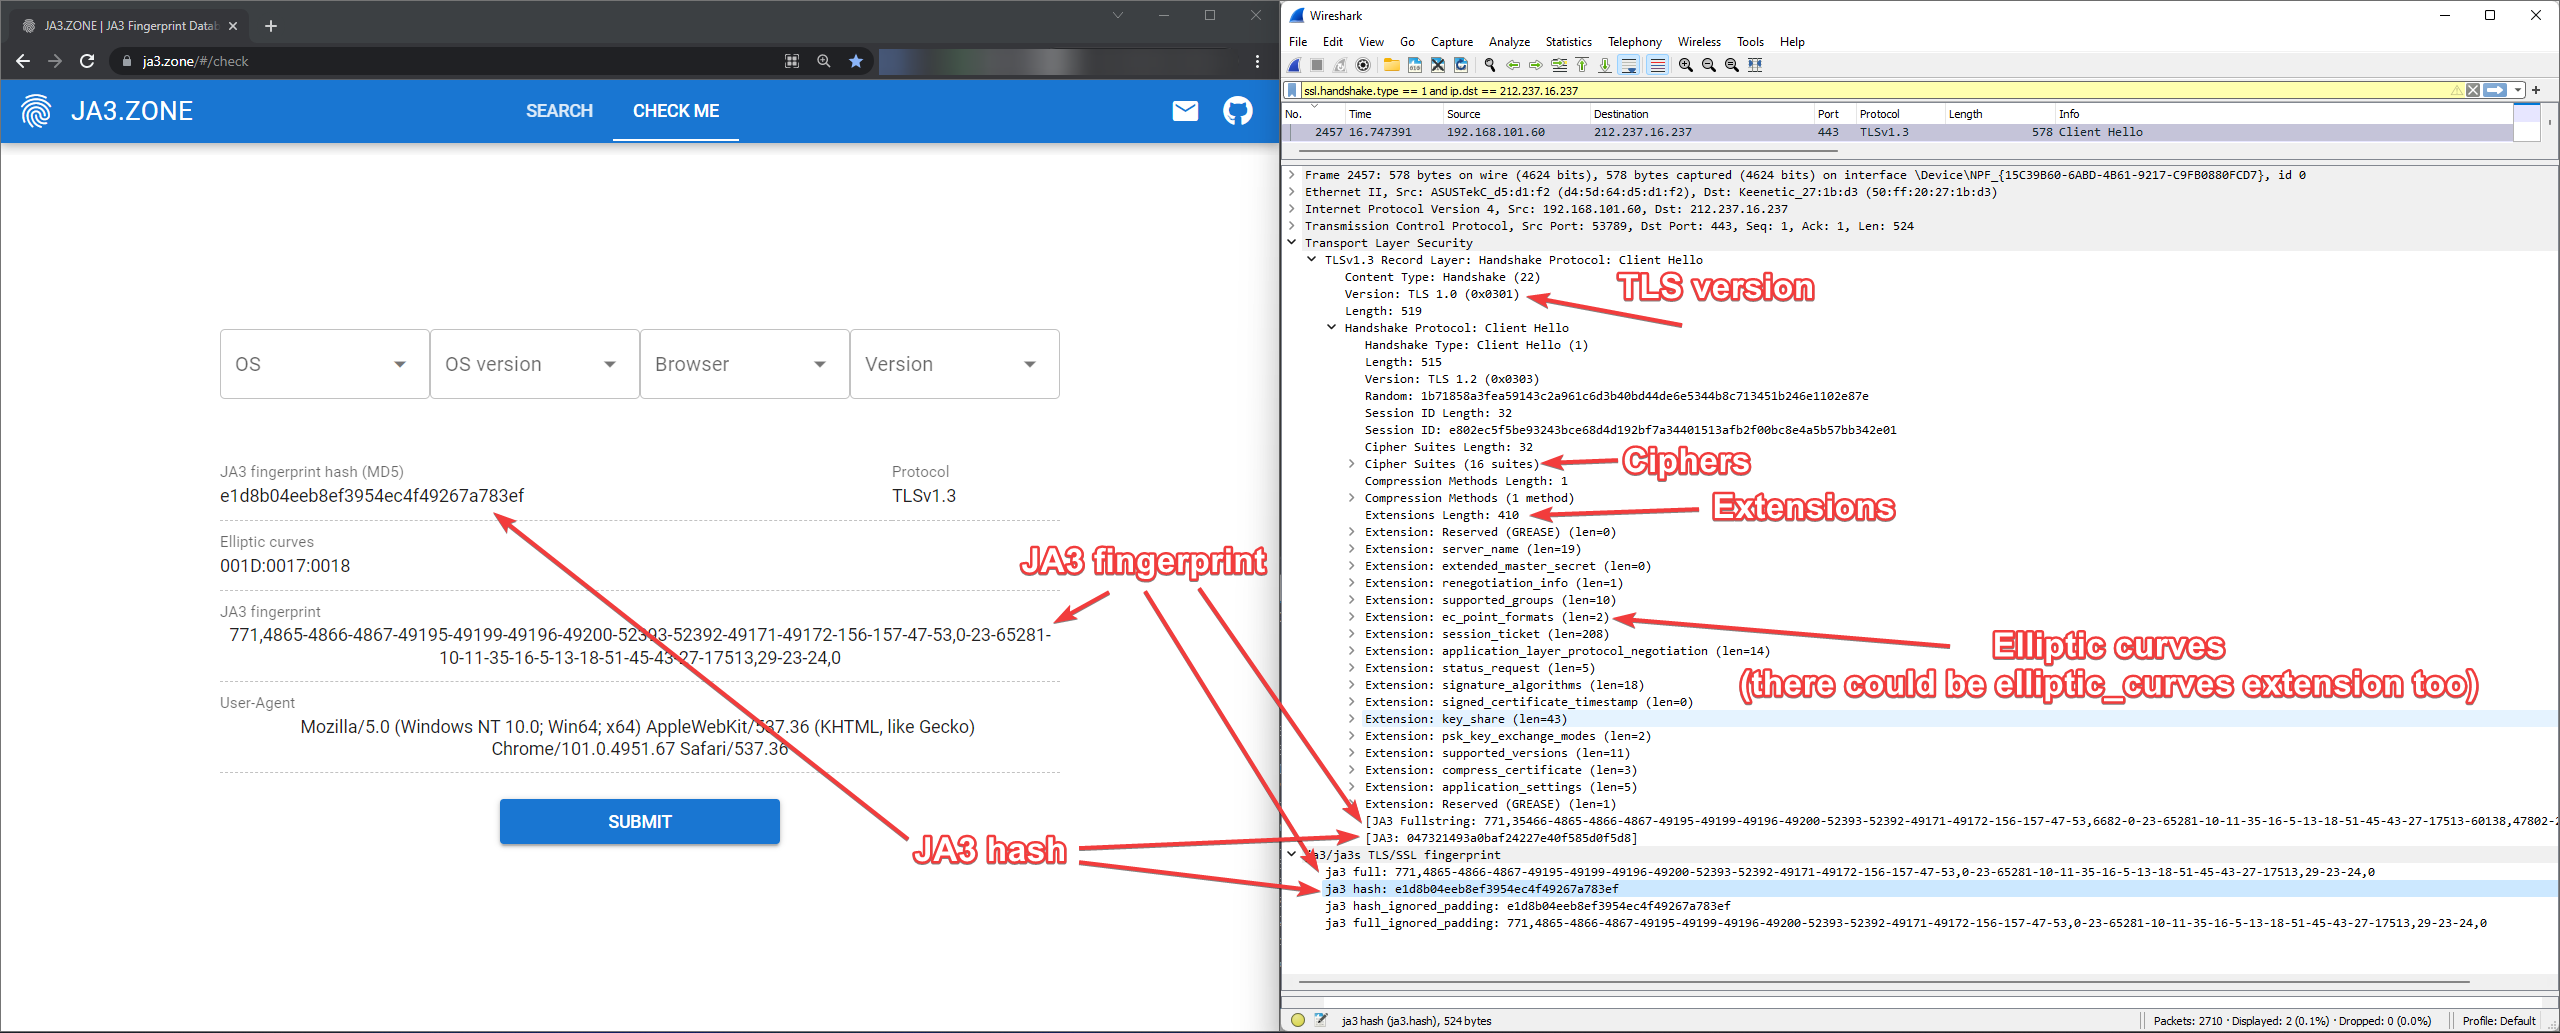Screen dimensions: 2560x1033
Task: Go to specified packet icon
Action: (x=1559, y=65)
